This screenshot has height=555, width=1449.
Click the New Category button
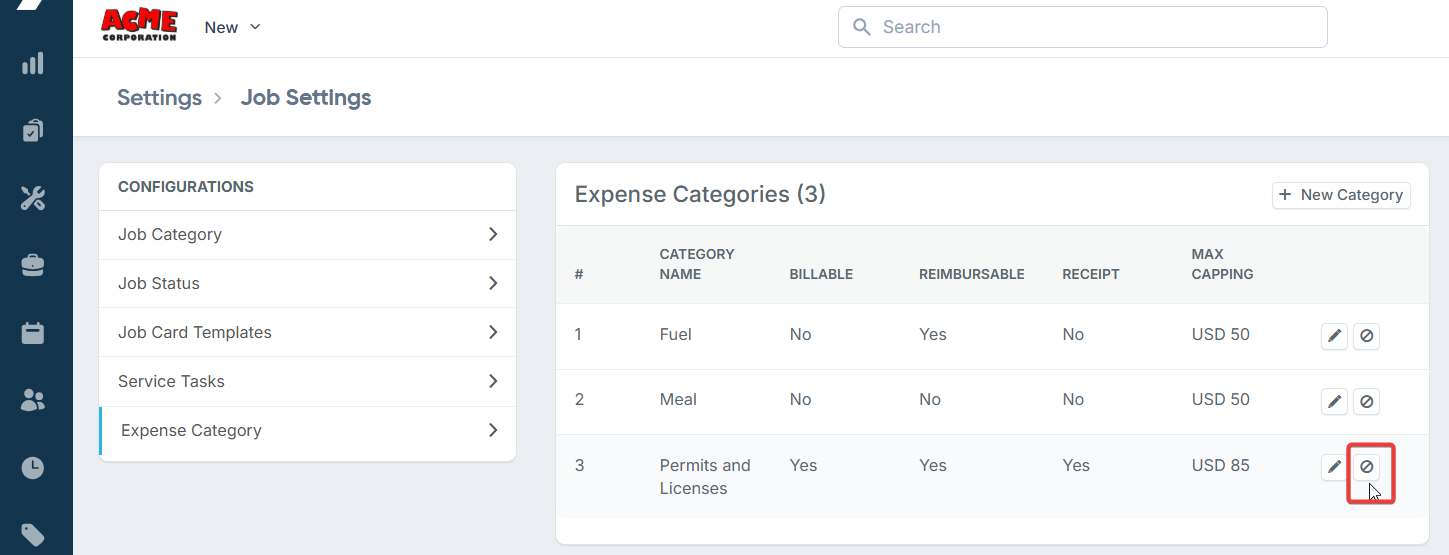[x=1341, y=195]
